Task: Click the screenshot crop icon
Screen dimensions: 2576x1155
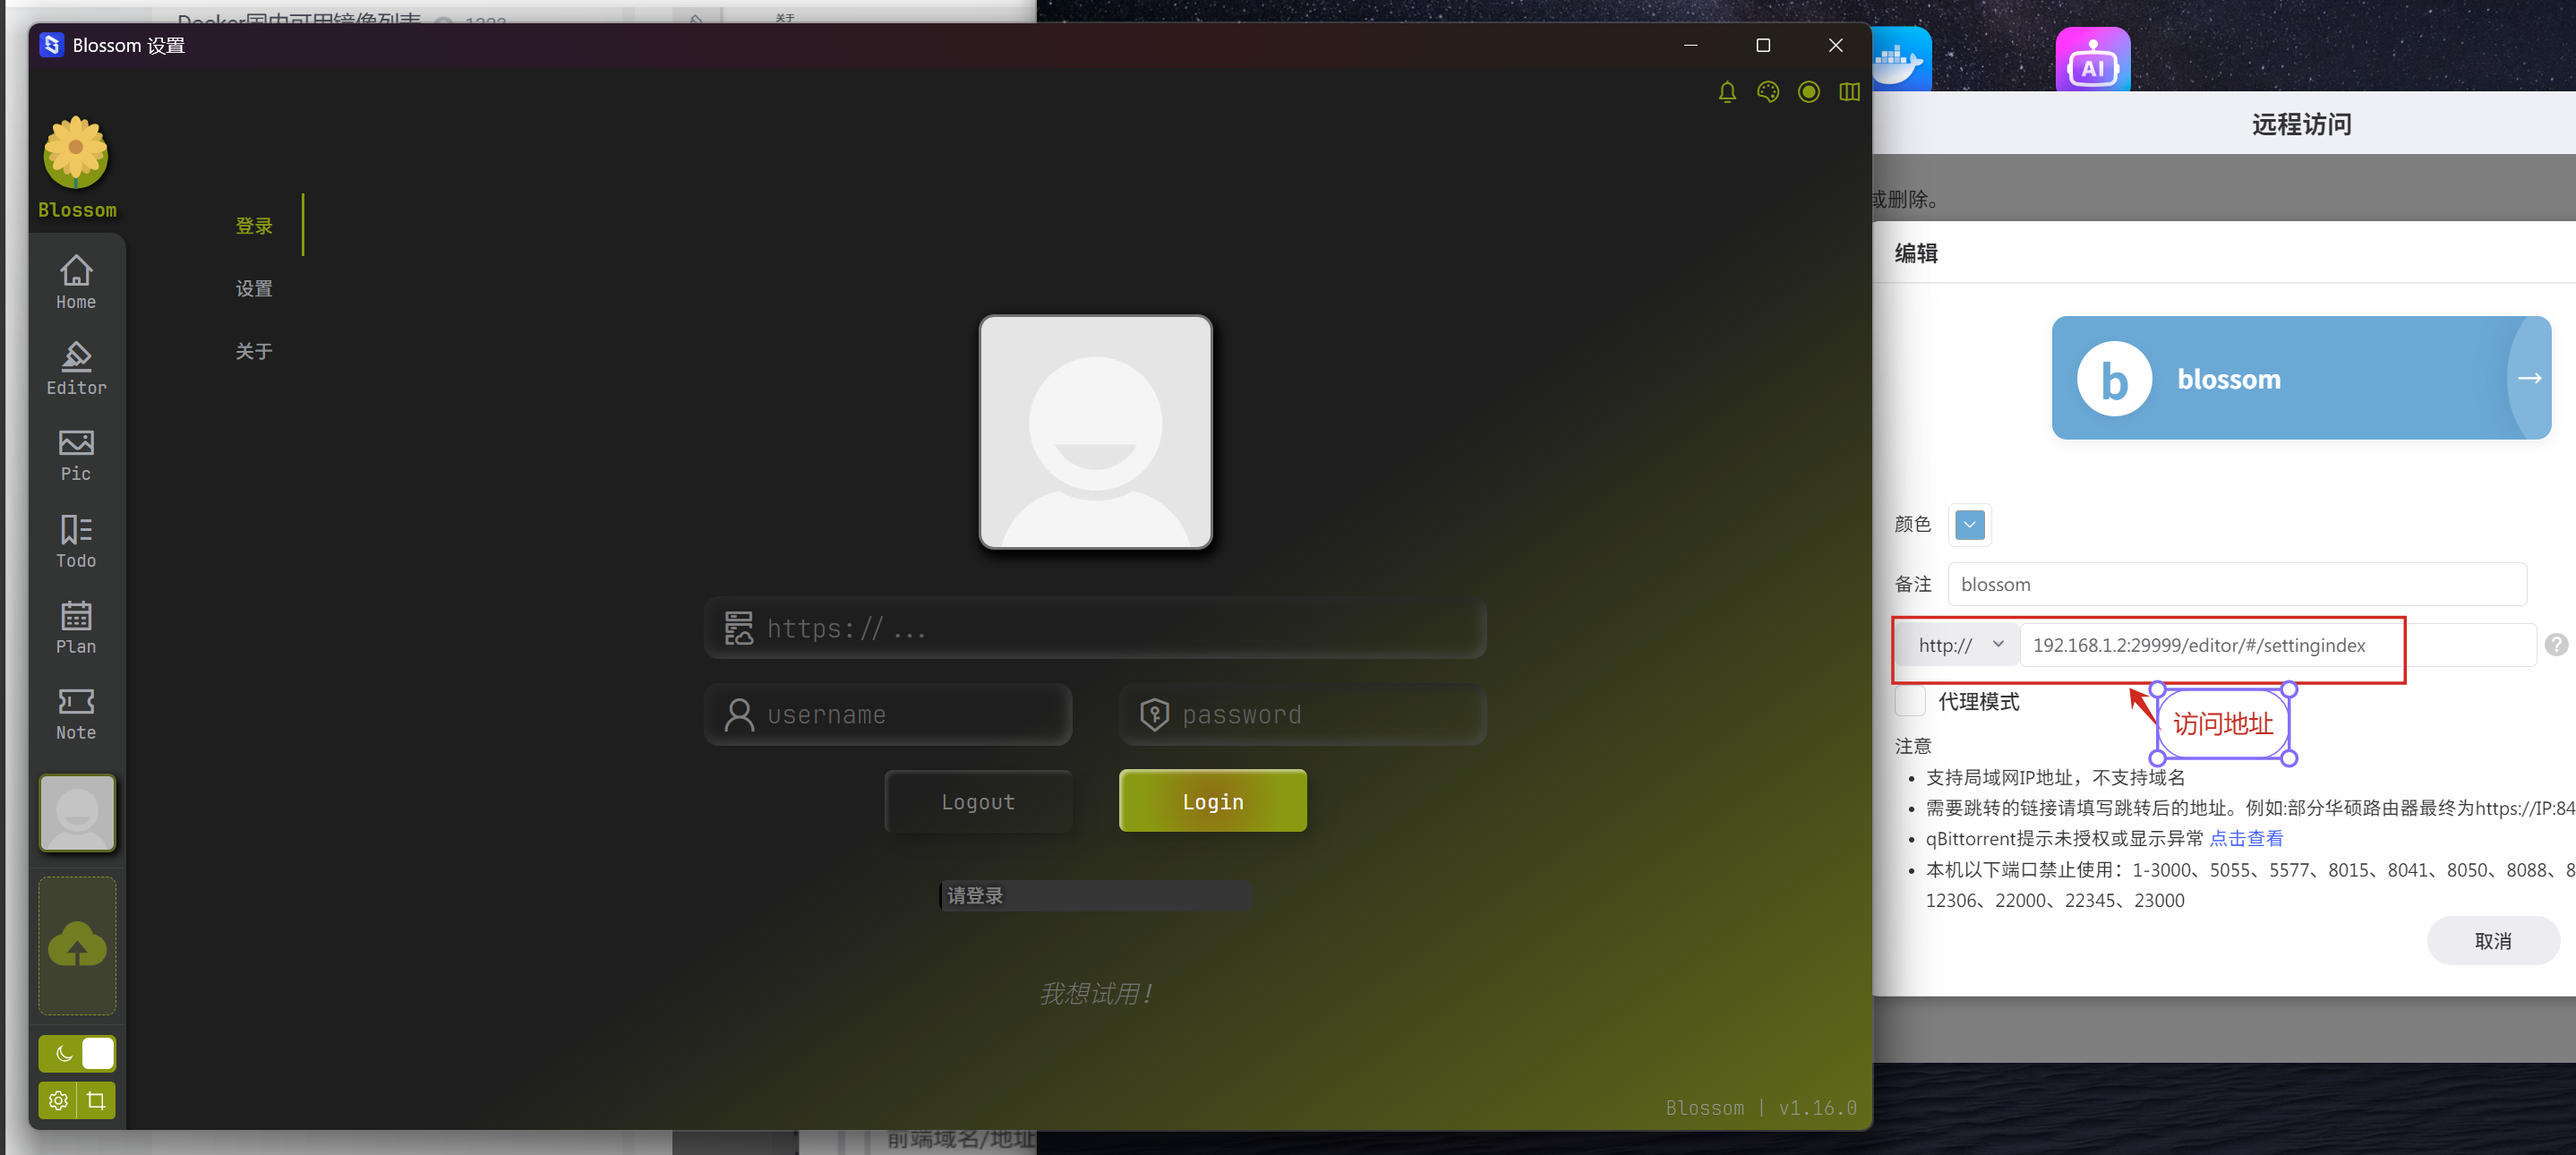Action: tap(96, 1100)
